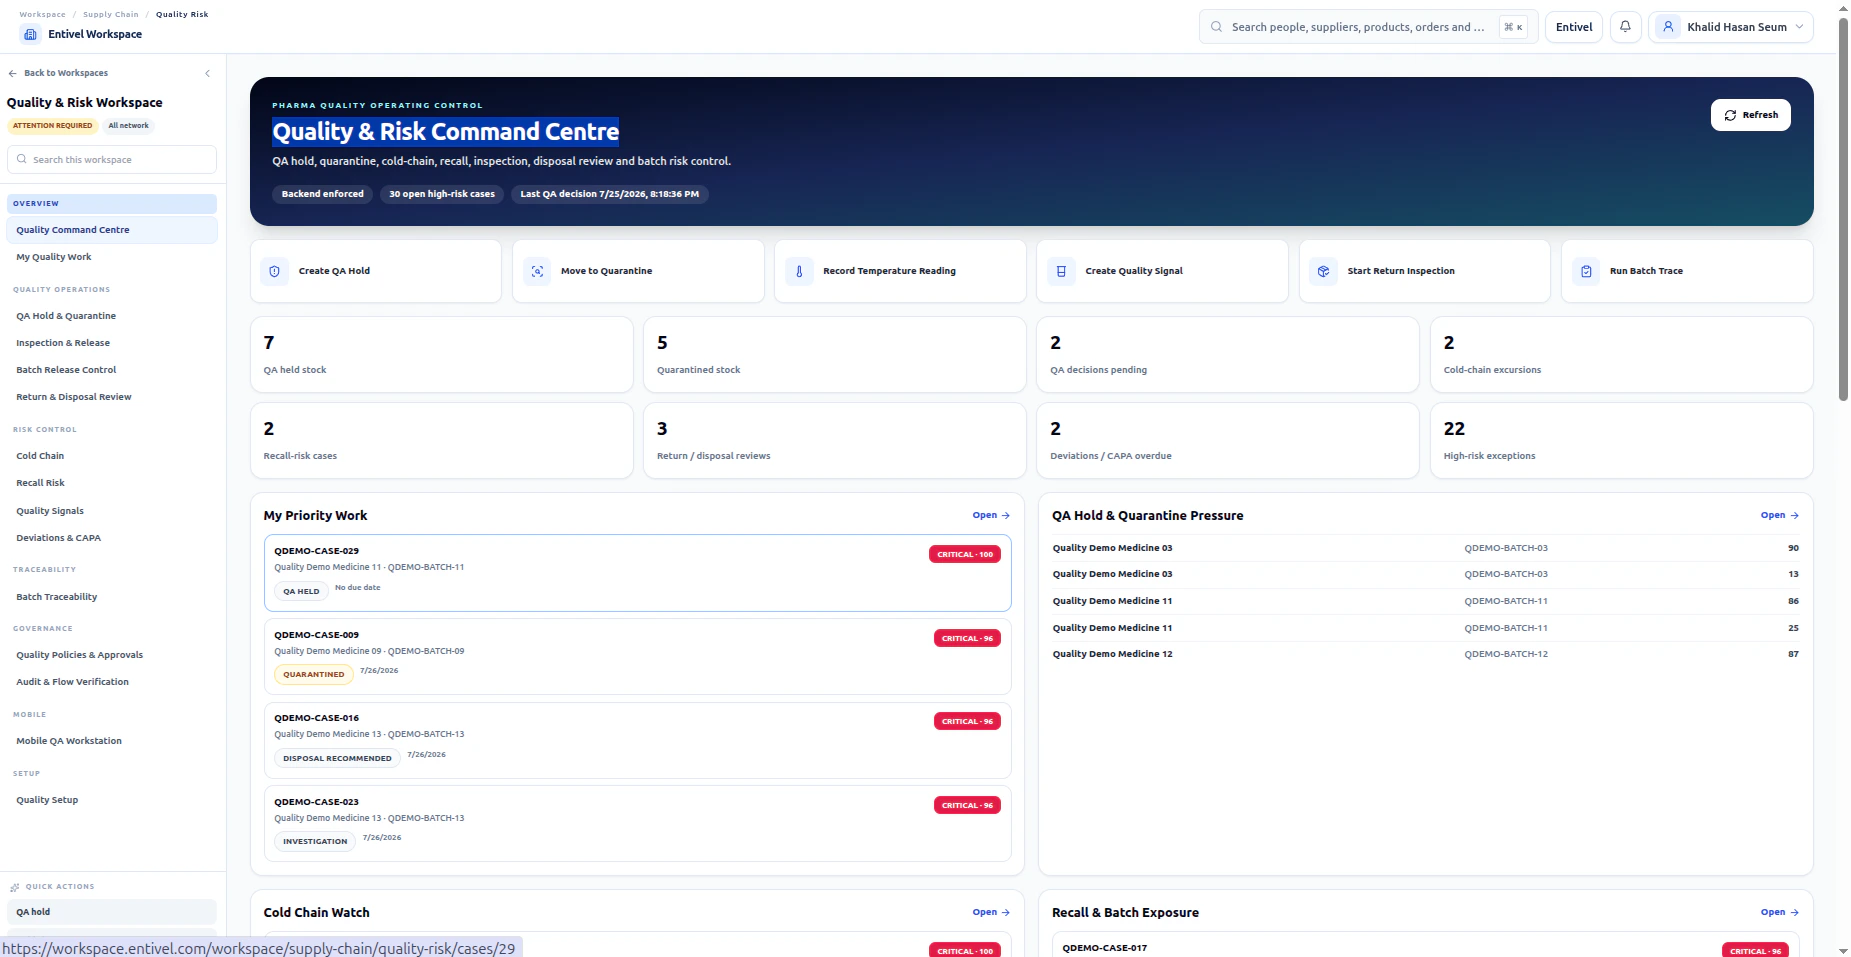The image size is (1851, 957).
Task: Click the Backend enforced chip
Action: (322, 194)
